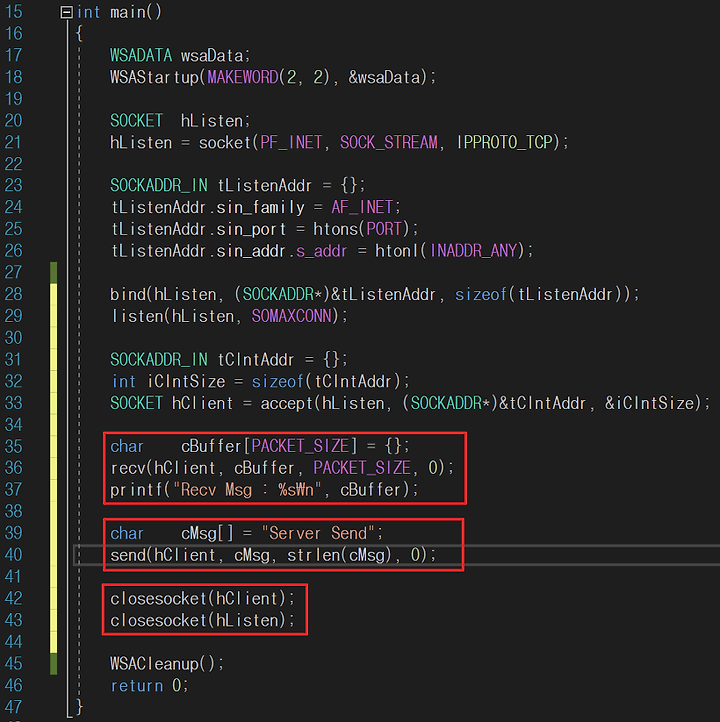720x722 pixels.
Task: Click the strlen function call
Action: (313, 555)
